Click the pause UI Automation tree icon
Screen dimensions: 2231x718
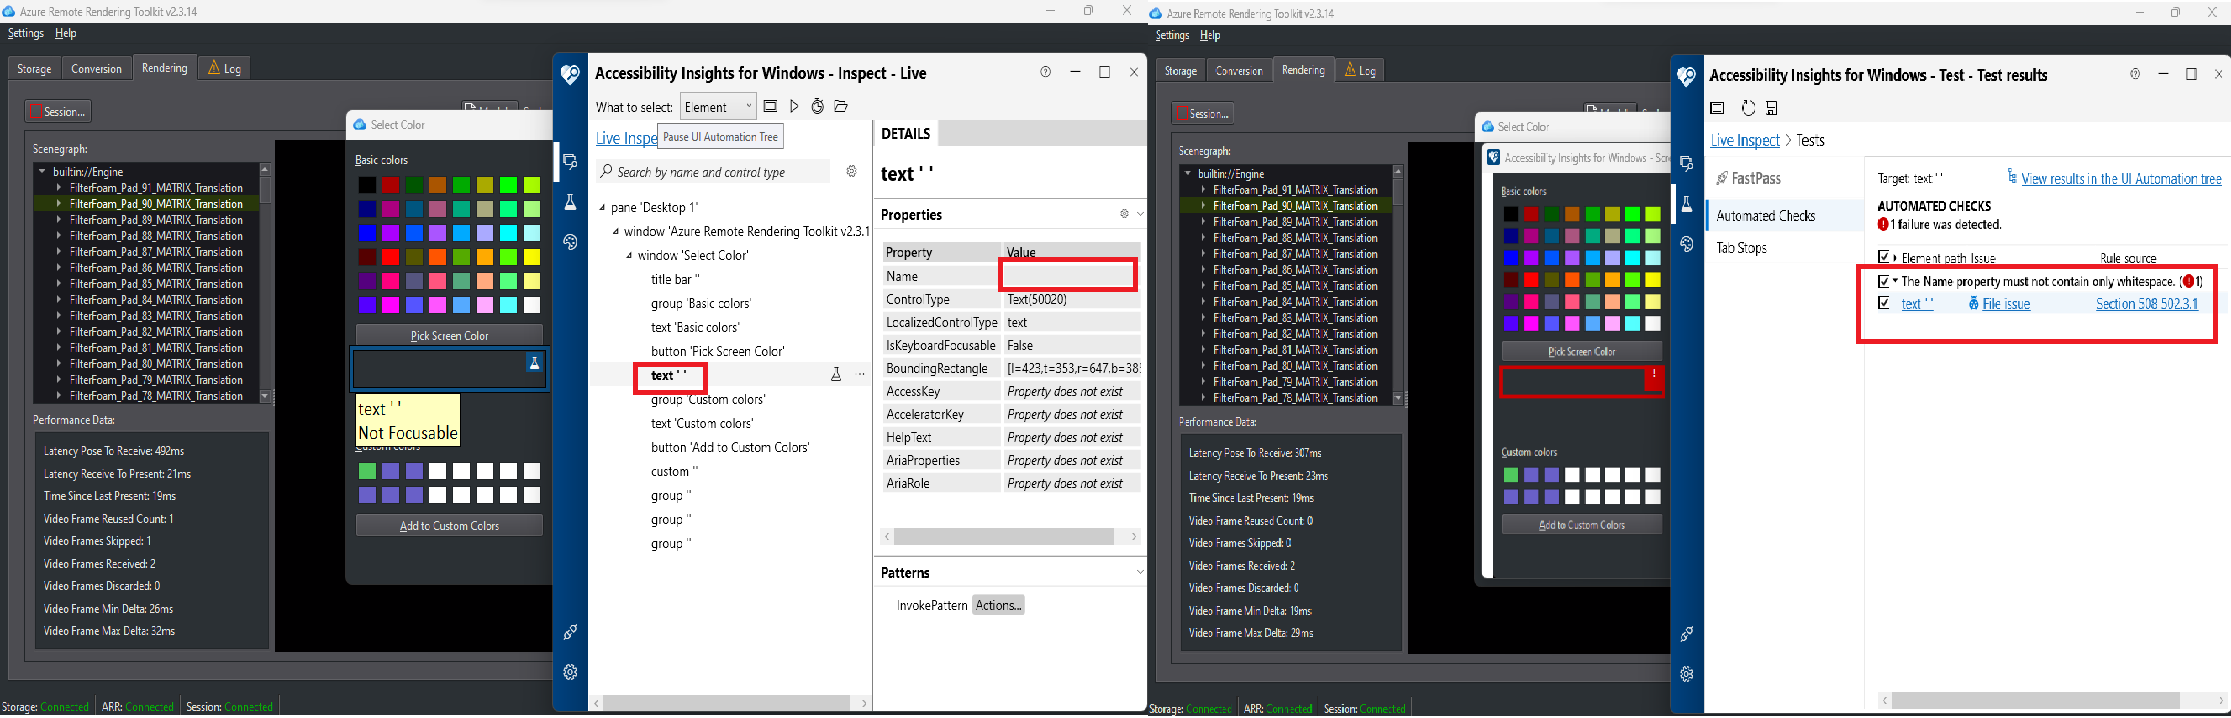pyautogui.click(x=794, y=106)
